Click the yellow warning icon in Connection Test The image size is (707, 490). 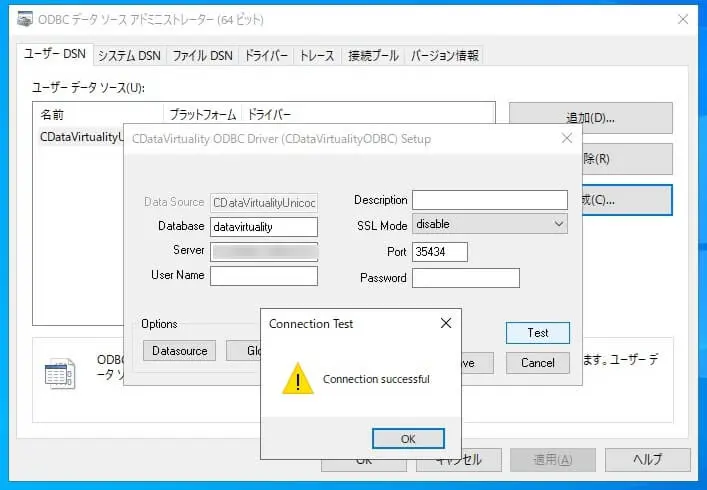[x=298, y=379]
